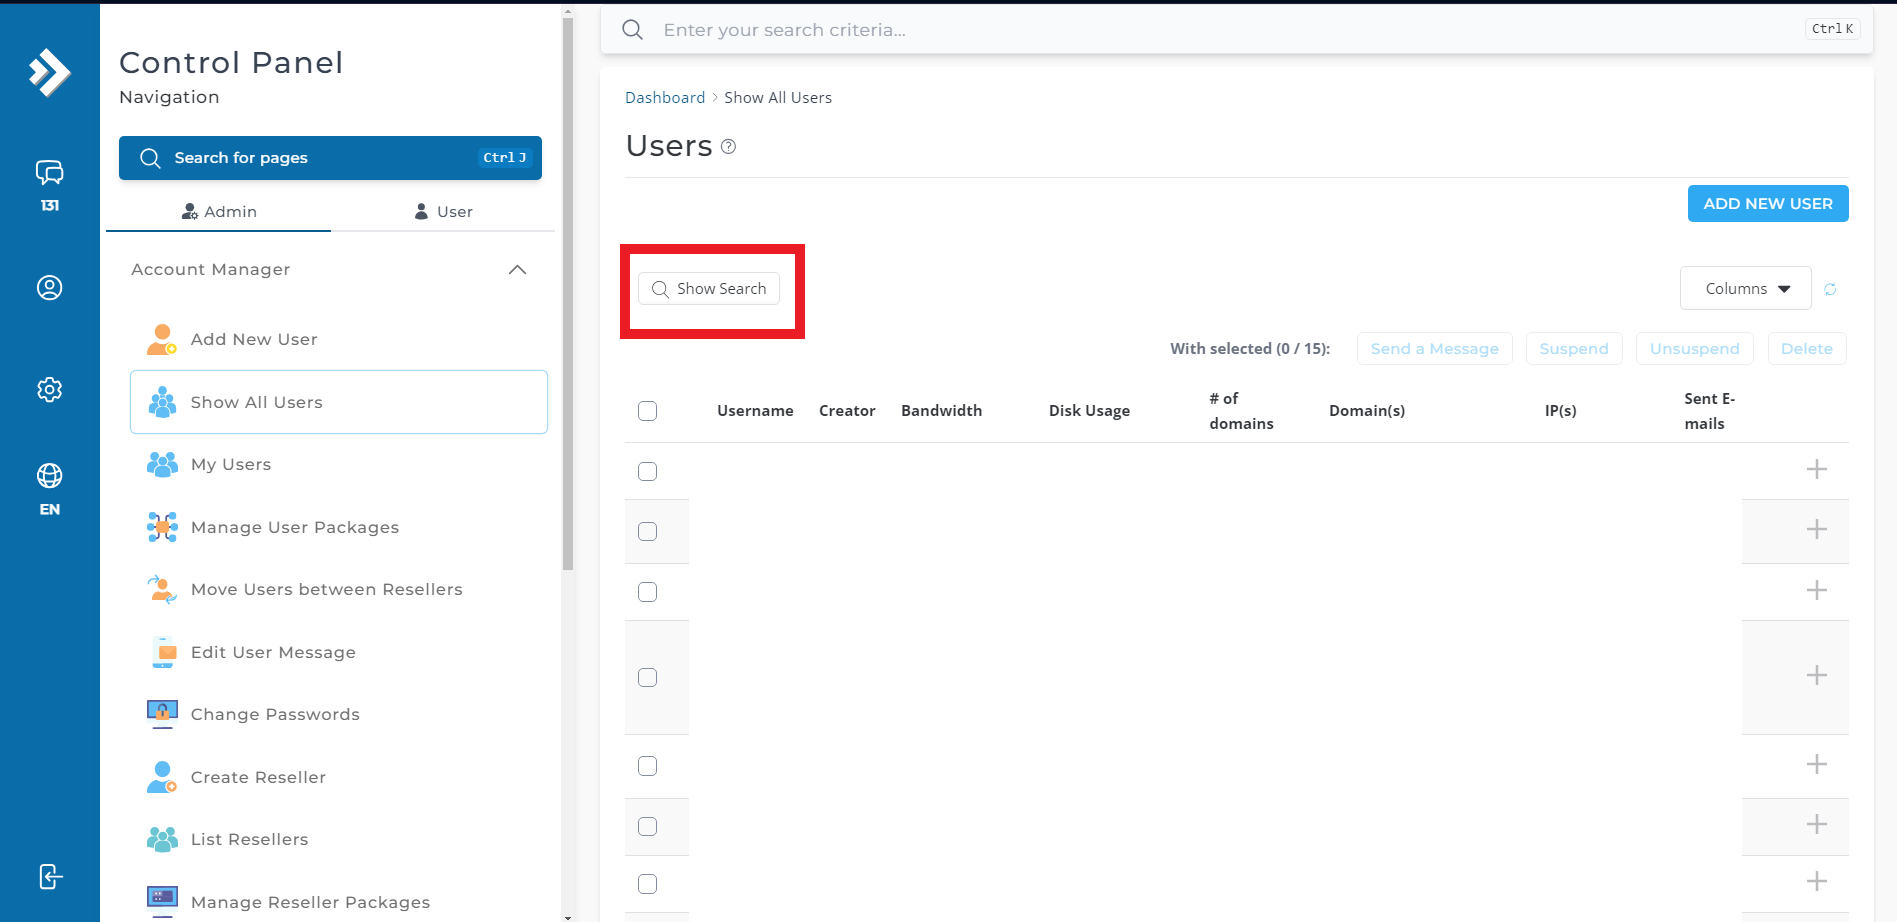Click the Send a Message button
Image resolution: width=1897 pixels, height=922 pixels.
tap(1434, 348)
